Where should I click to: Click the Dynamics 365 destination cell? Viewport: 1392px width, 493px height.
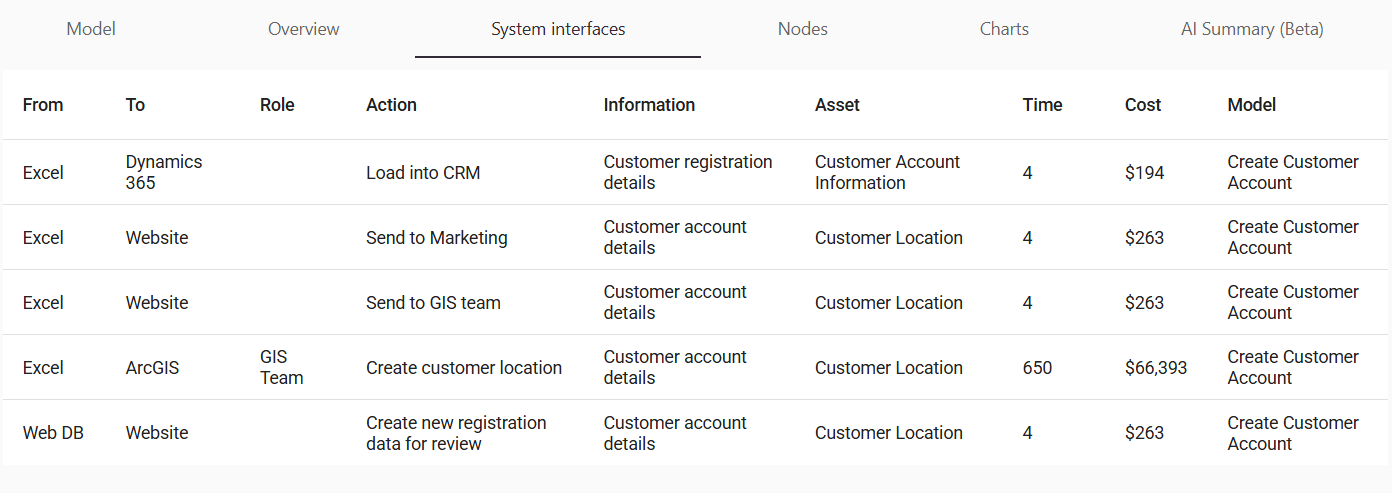click(164, 172)
